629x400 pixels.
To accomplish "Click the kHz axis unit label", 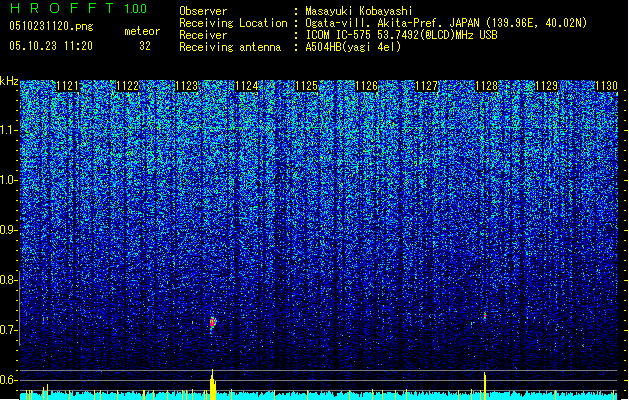I will (9, 81).
